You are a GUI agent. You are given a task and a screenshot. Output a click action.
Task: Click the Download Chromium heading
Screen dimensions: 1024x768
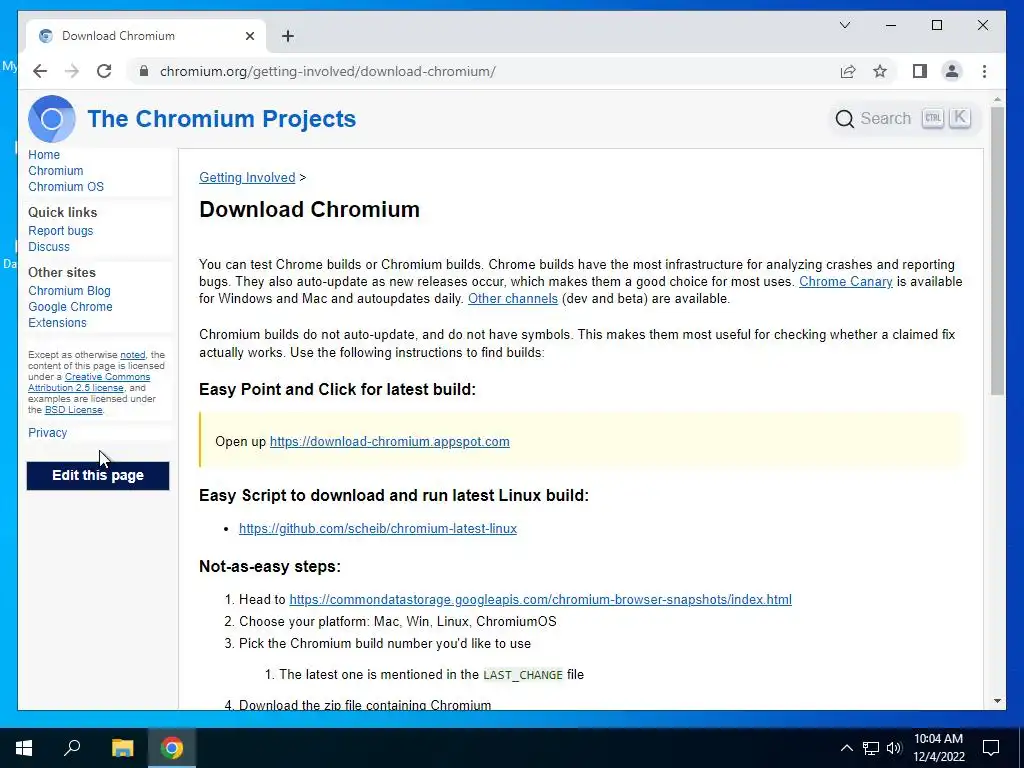pos(310,210)
